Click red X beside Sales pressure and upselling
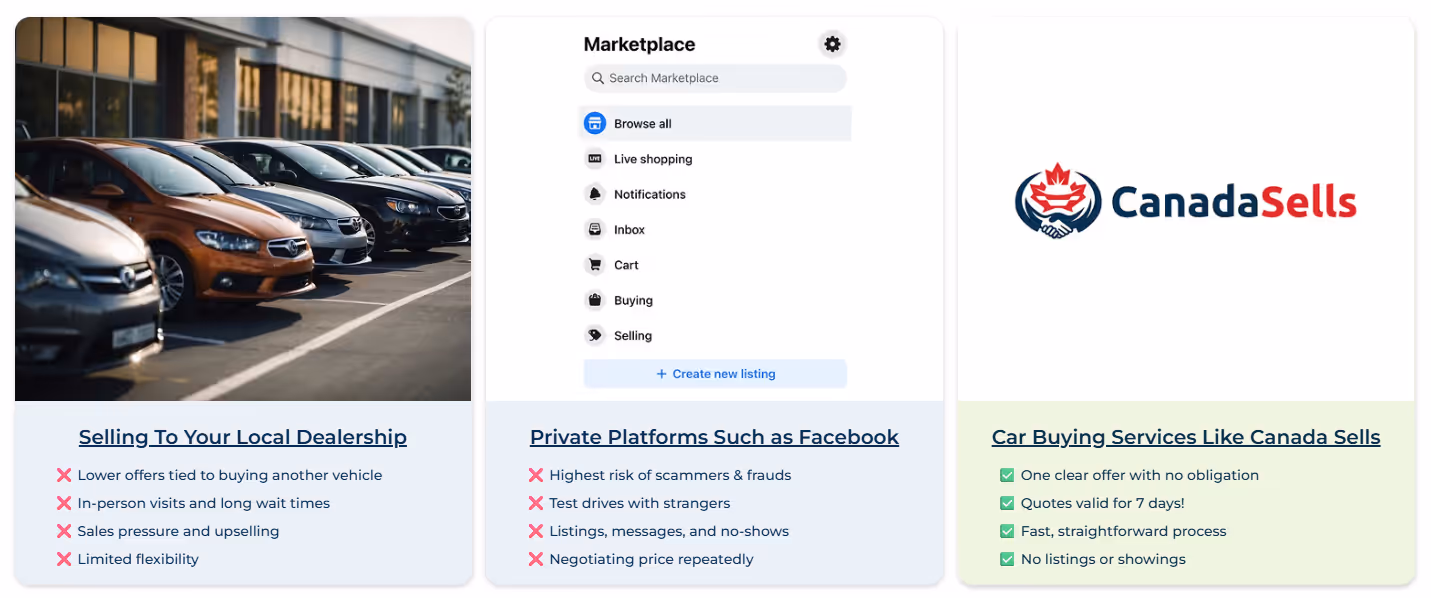The image size is (1431, 598). [64, 531]
